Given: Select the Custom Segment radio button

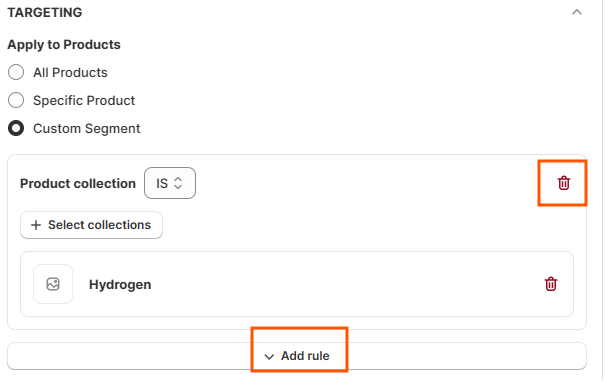Looking at the screenshot, I should pos(16,128).
